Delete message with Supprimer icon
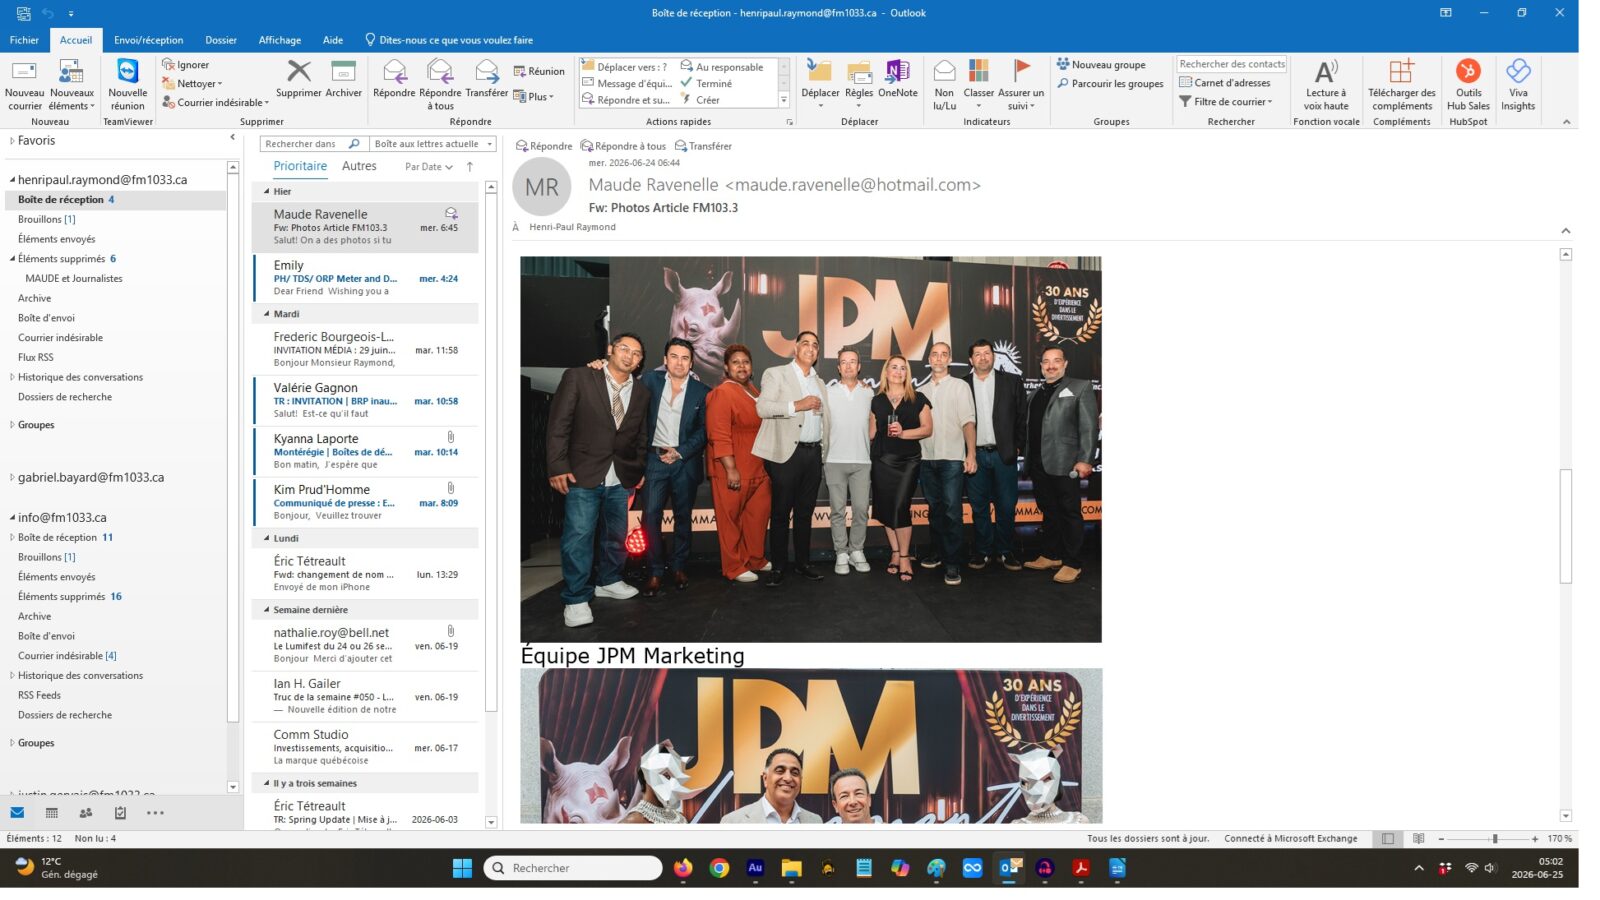The height and width of the screenshot is (900, 1600). (299, 79)
